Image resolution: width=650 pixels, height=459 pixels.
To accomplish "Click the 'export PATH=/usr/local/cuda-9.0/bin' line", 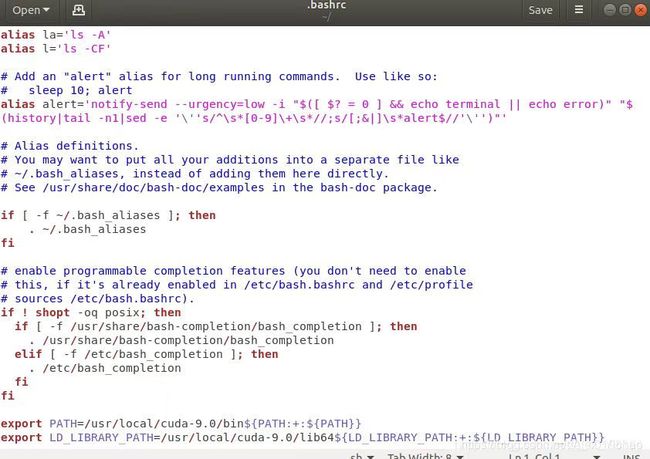I will point(181,424).
